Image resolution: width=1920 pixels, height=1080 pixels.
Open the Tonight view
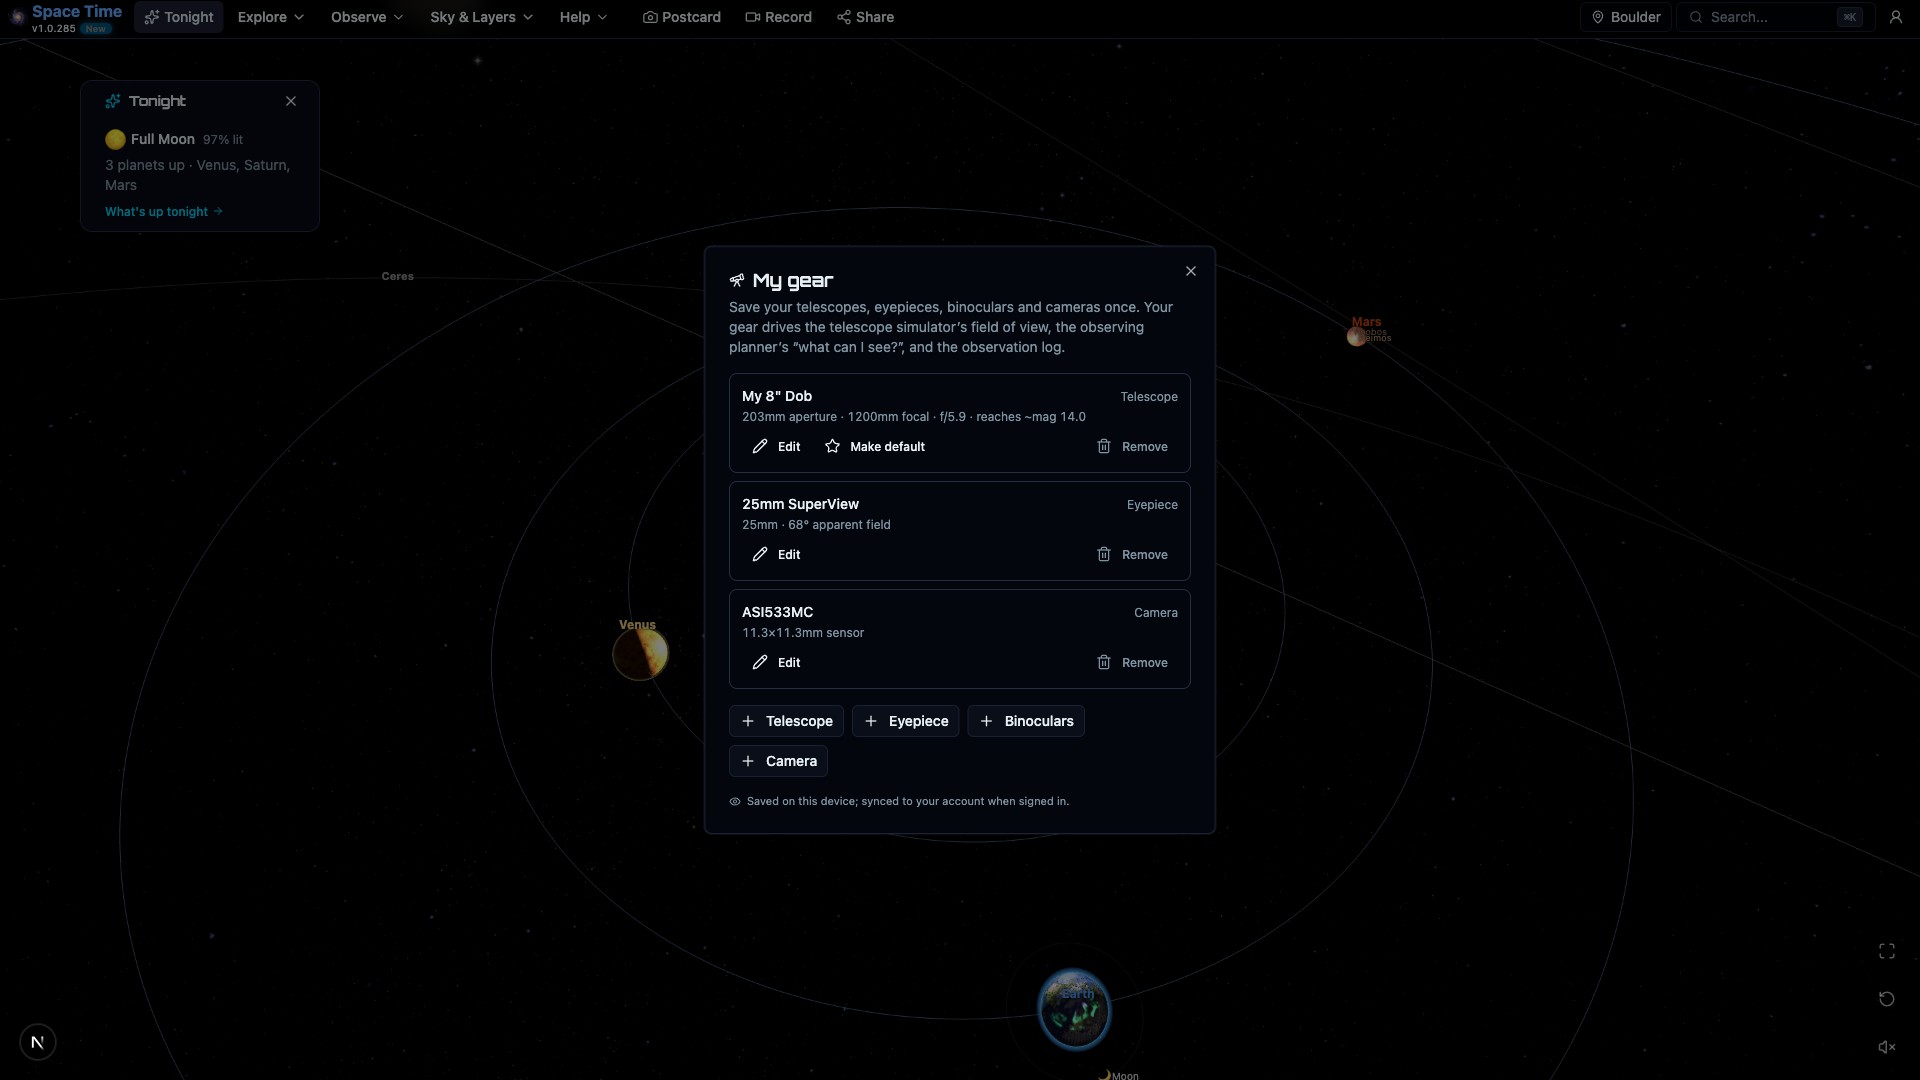click(x=179, y=17)
